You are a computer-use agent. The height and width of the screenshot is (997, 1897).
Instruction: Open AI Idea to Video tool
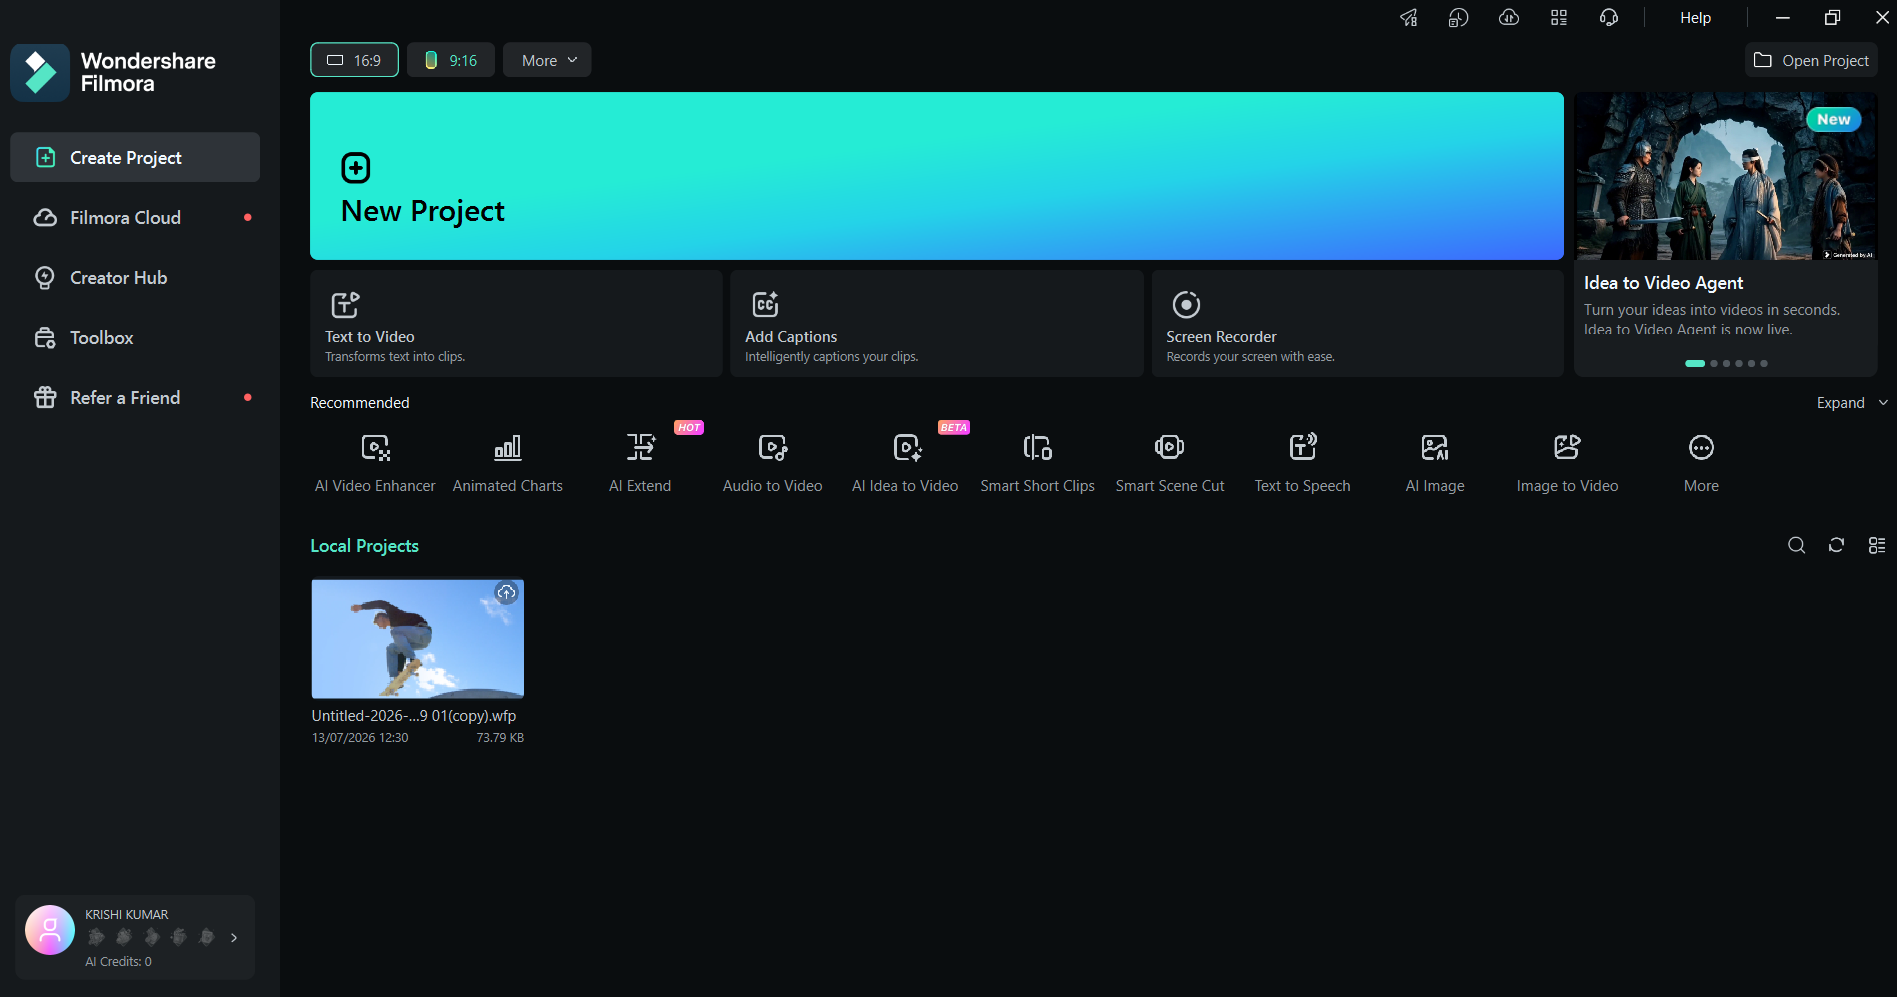(905, 462)
